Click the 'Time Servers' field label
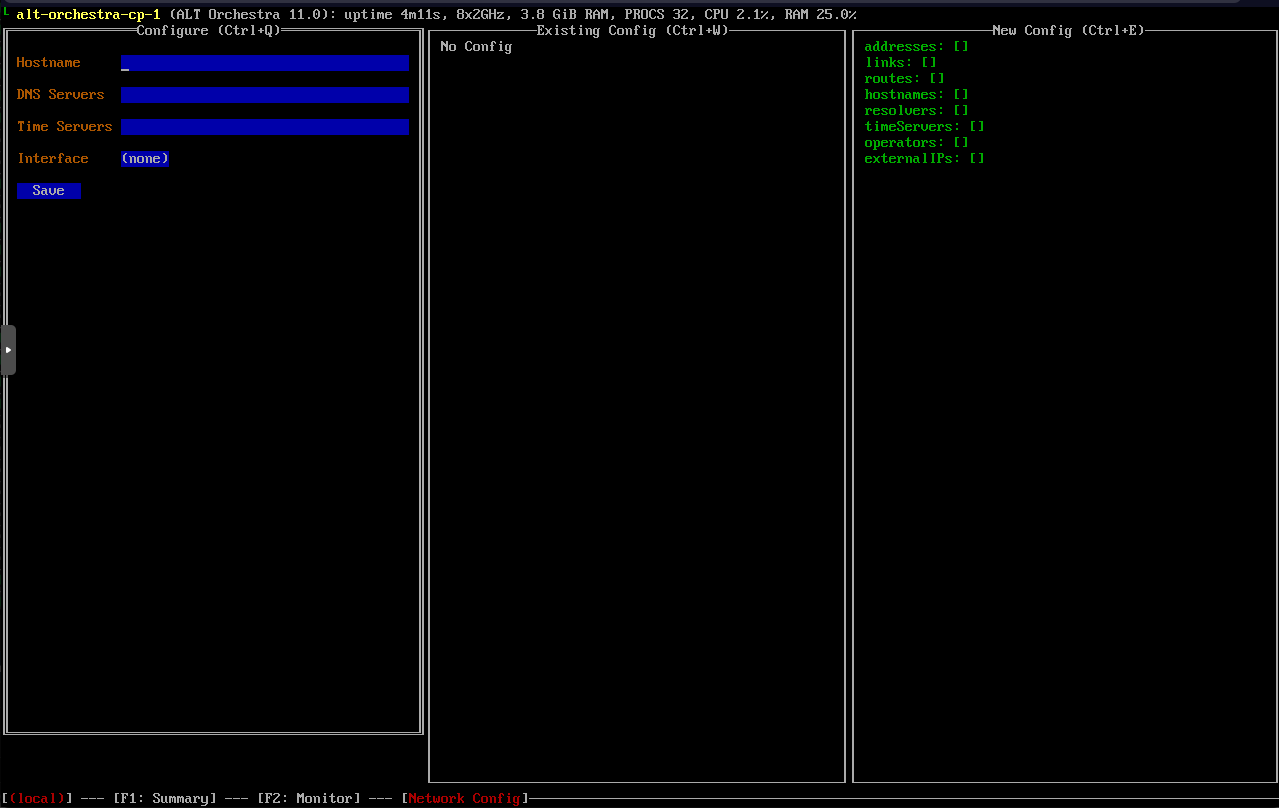Screen dimensions: 1279x808 (64, 127)
